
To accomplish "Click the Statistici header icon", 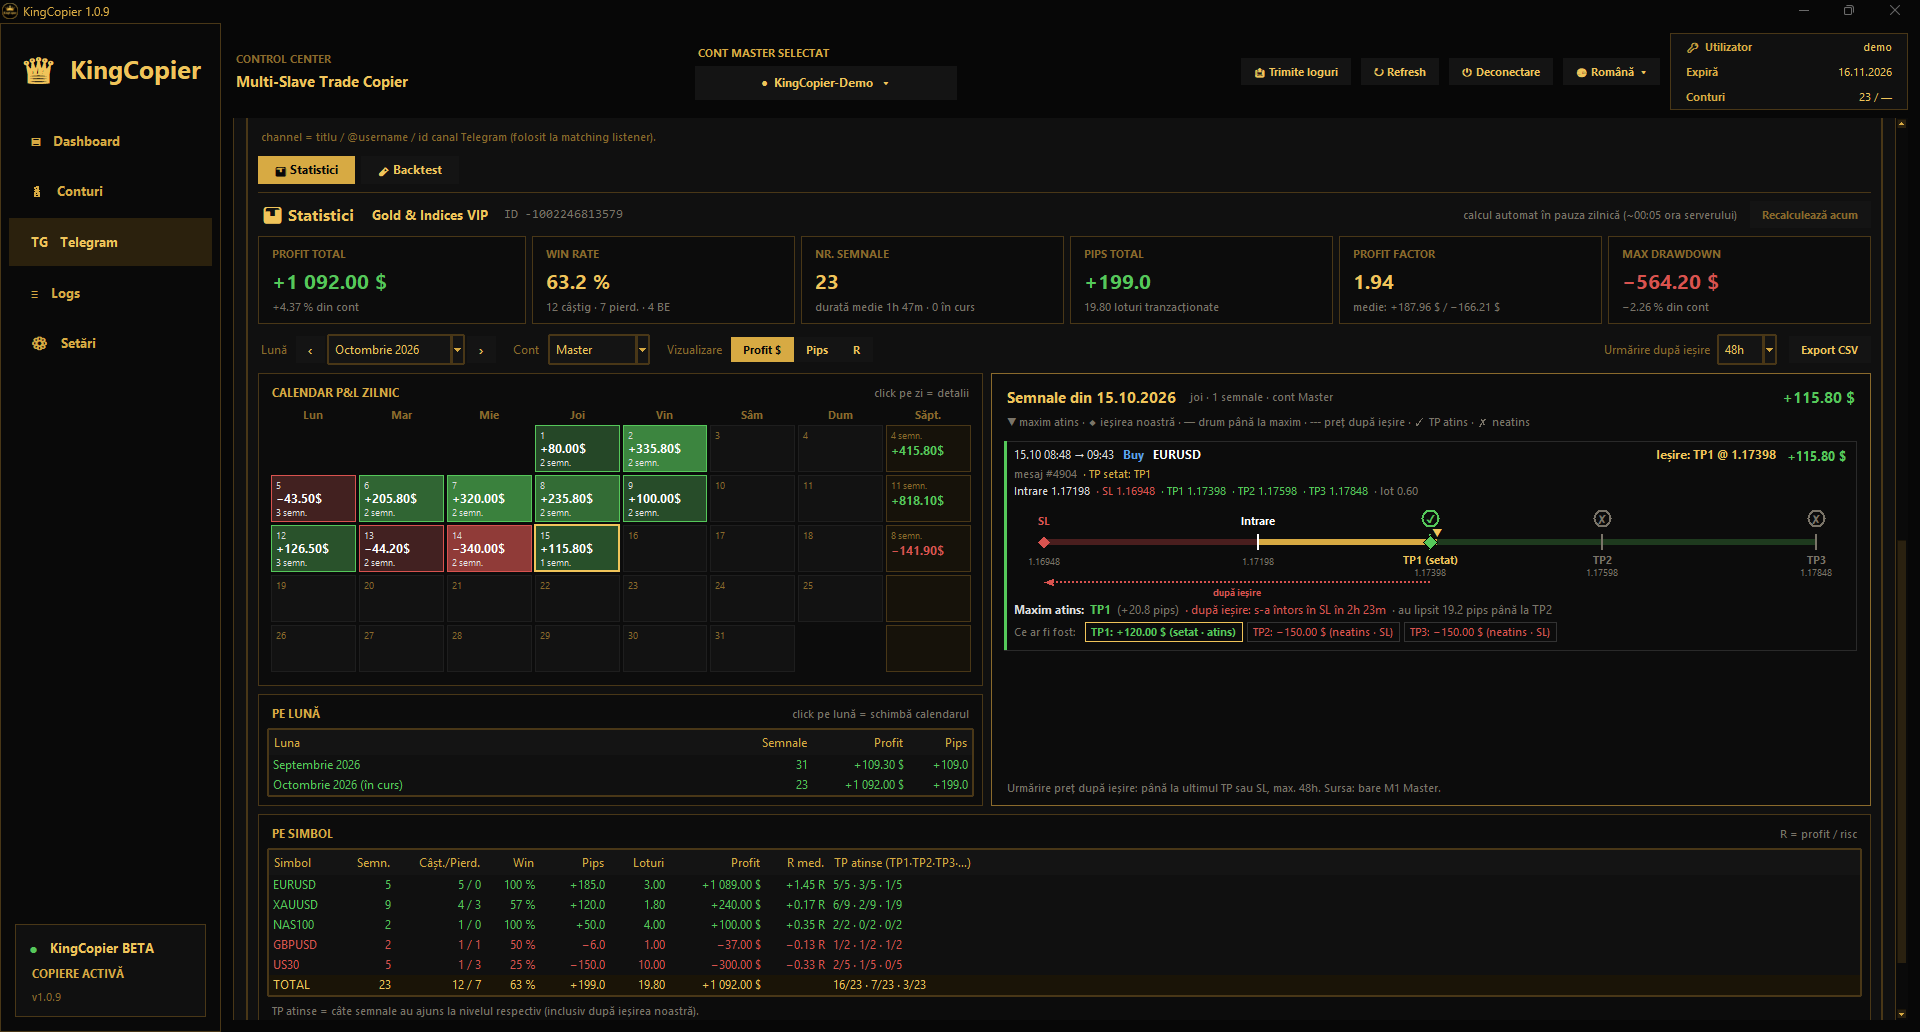I will (272, 215).
